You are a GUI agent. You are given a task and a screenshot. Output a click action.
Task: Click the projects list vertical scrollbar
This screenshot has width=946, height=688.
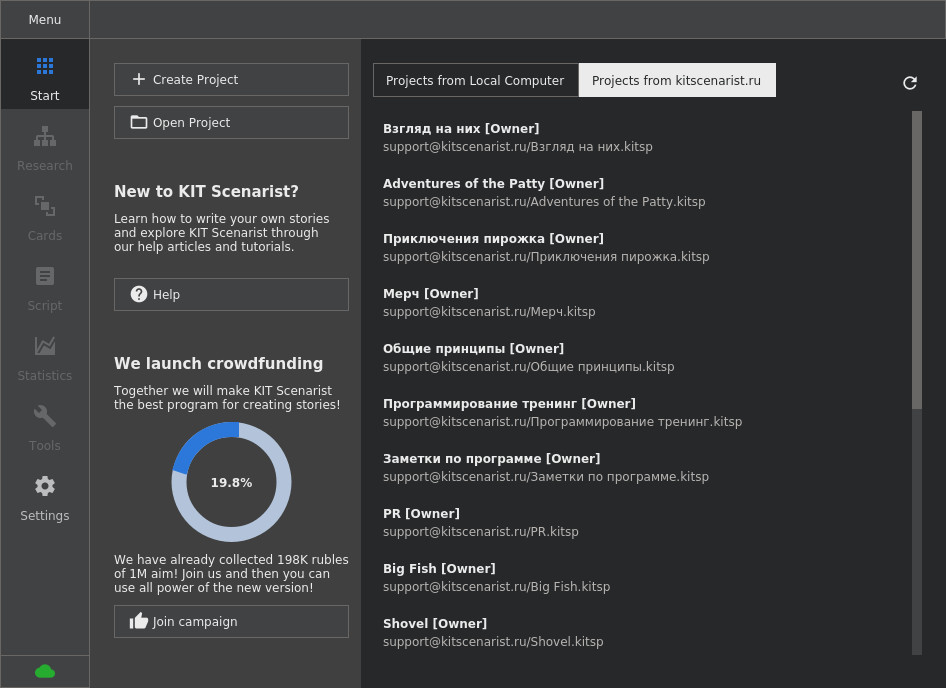[x=917, y=382]
